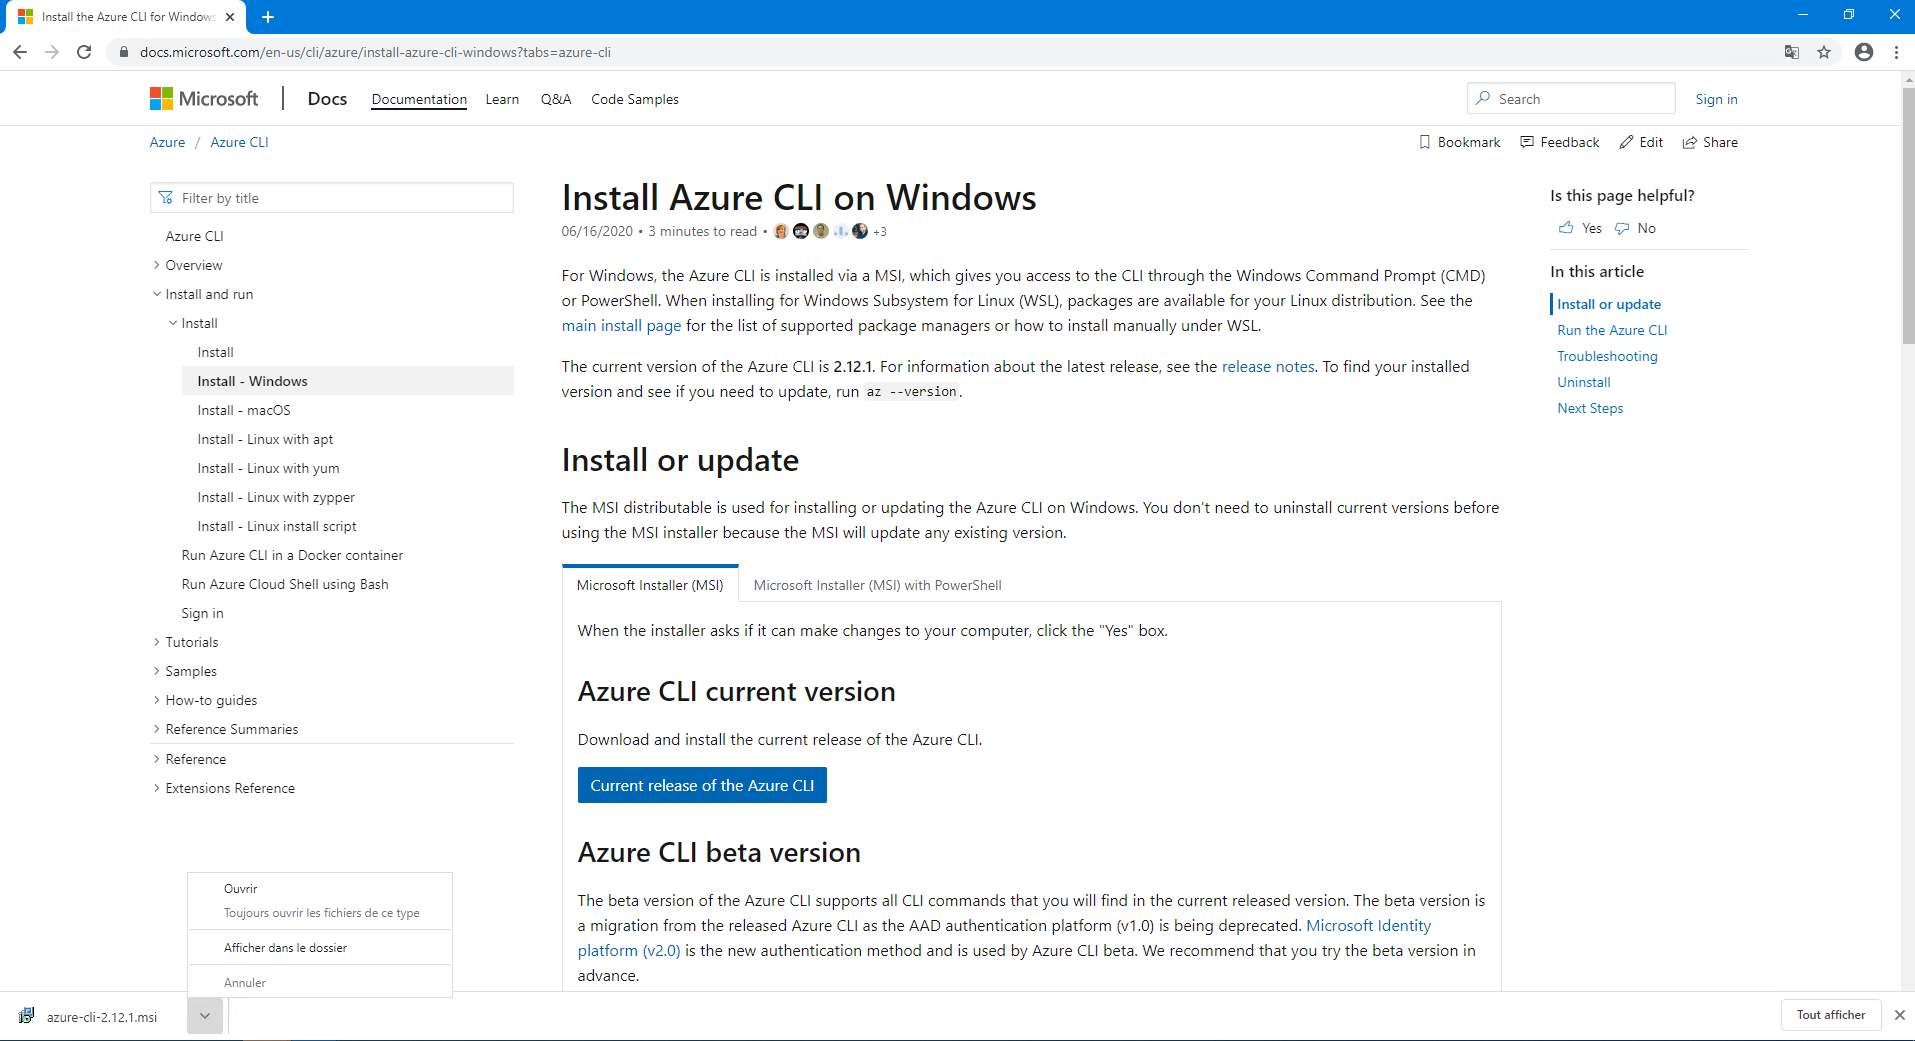The width and height of the screenshot is (1915, 1041).
Task: Click the Share icon
Action: pyautogui.click(x=1690, y=142)
